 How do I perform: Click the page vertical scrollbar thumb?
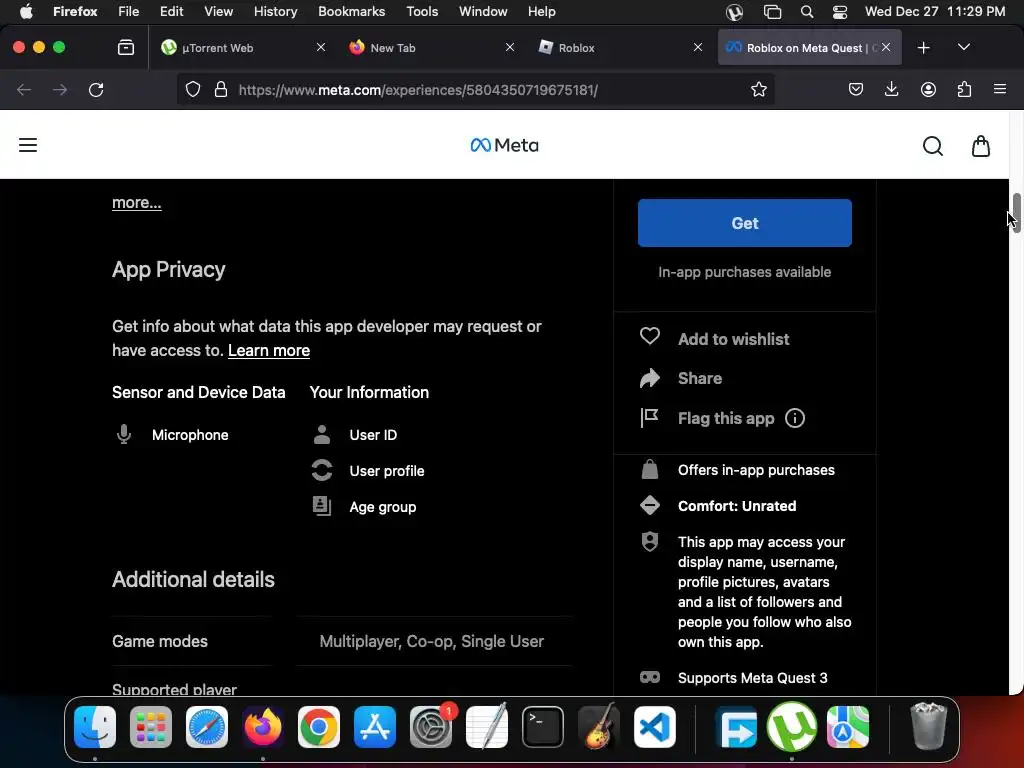(x=1016, y=214)
